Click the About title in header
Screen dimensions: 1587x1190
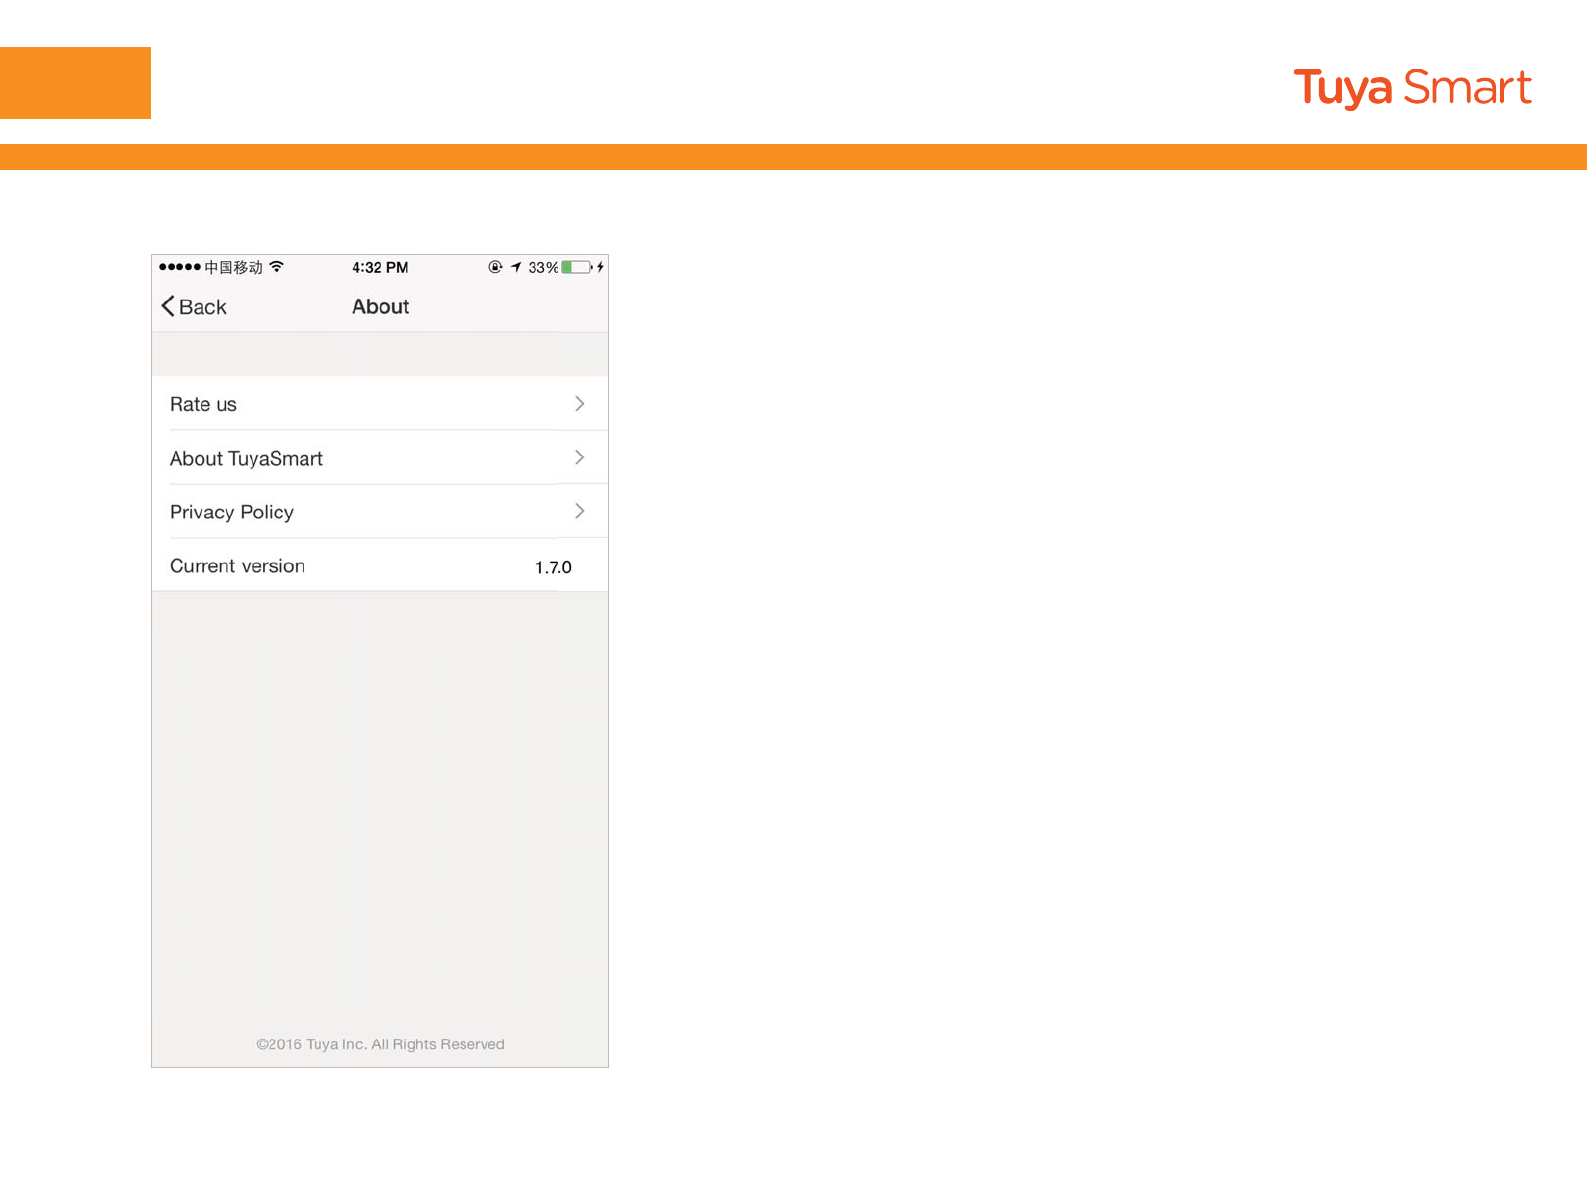380,307
